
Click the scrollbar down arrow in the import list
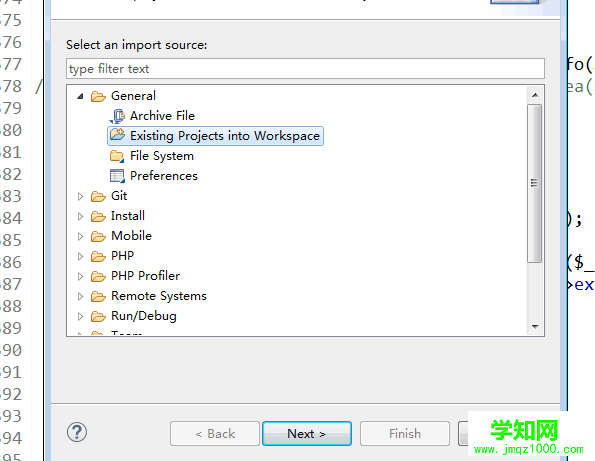(535, 327)
